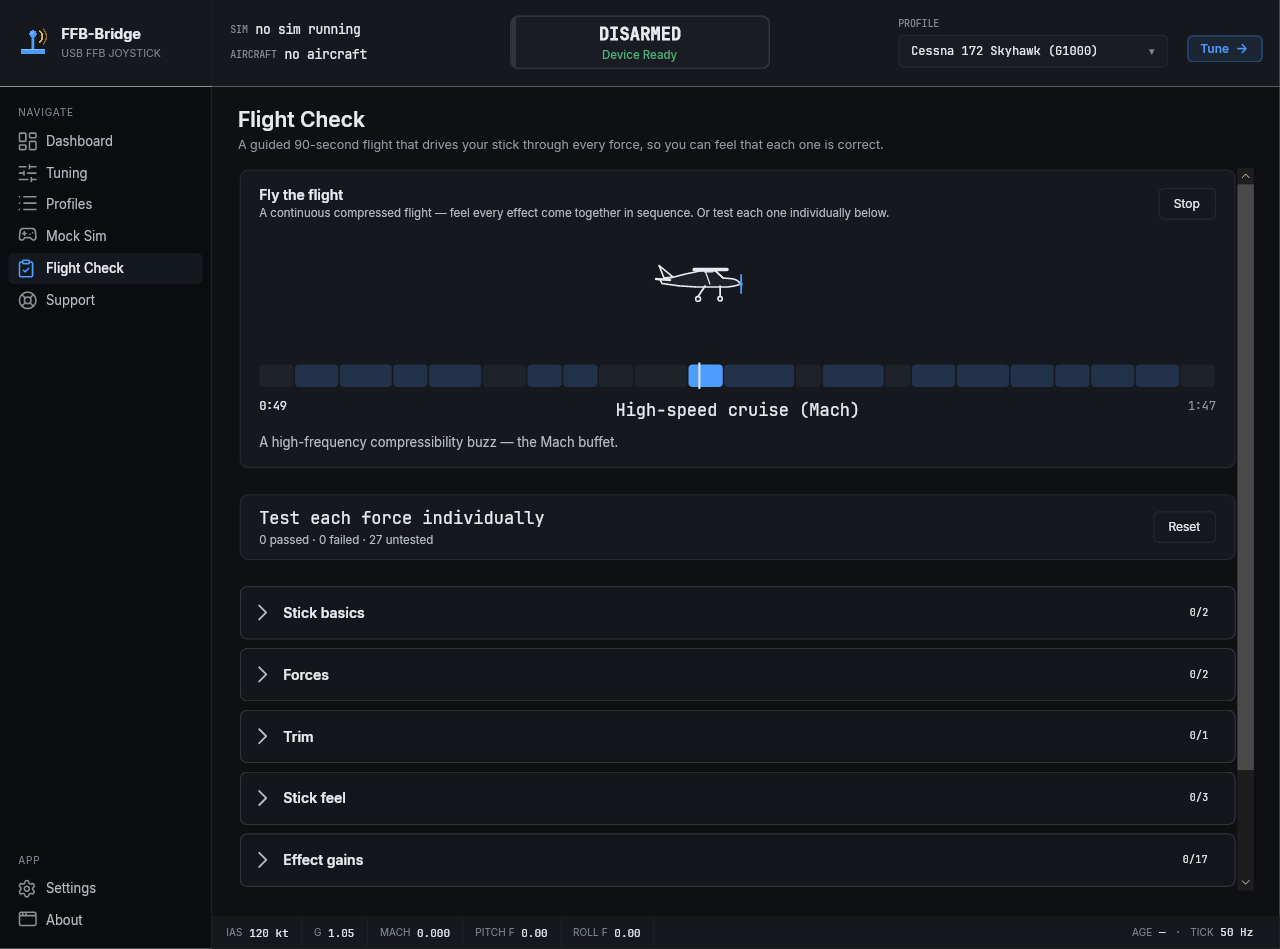Click the Mock Sim gamepad icon

tap(27, 236)
